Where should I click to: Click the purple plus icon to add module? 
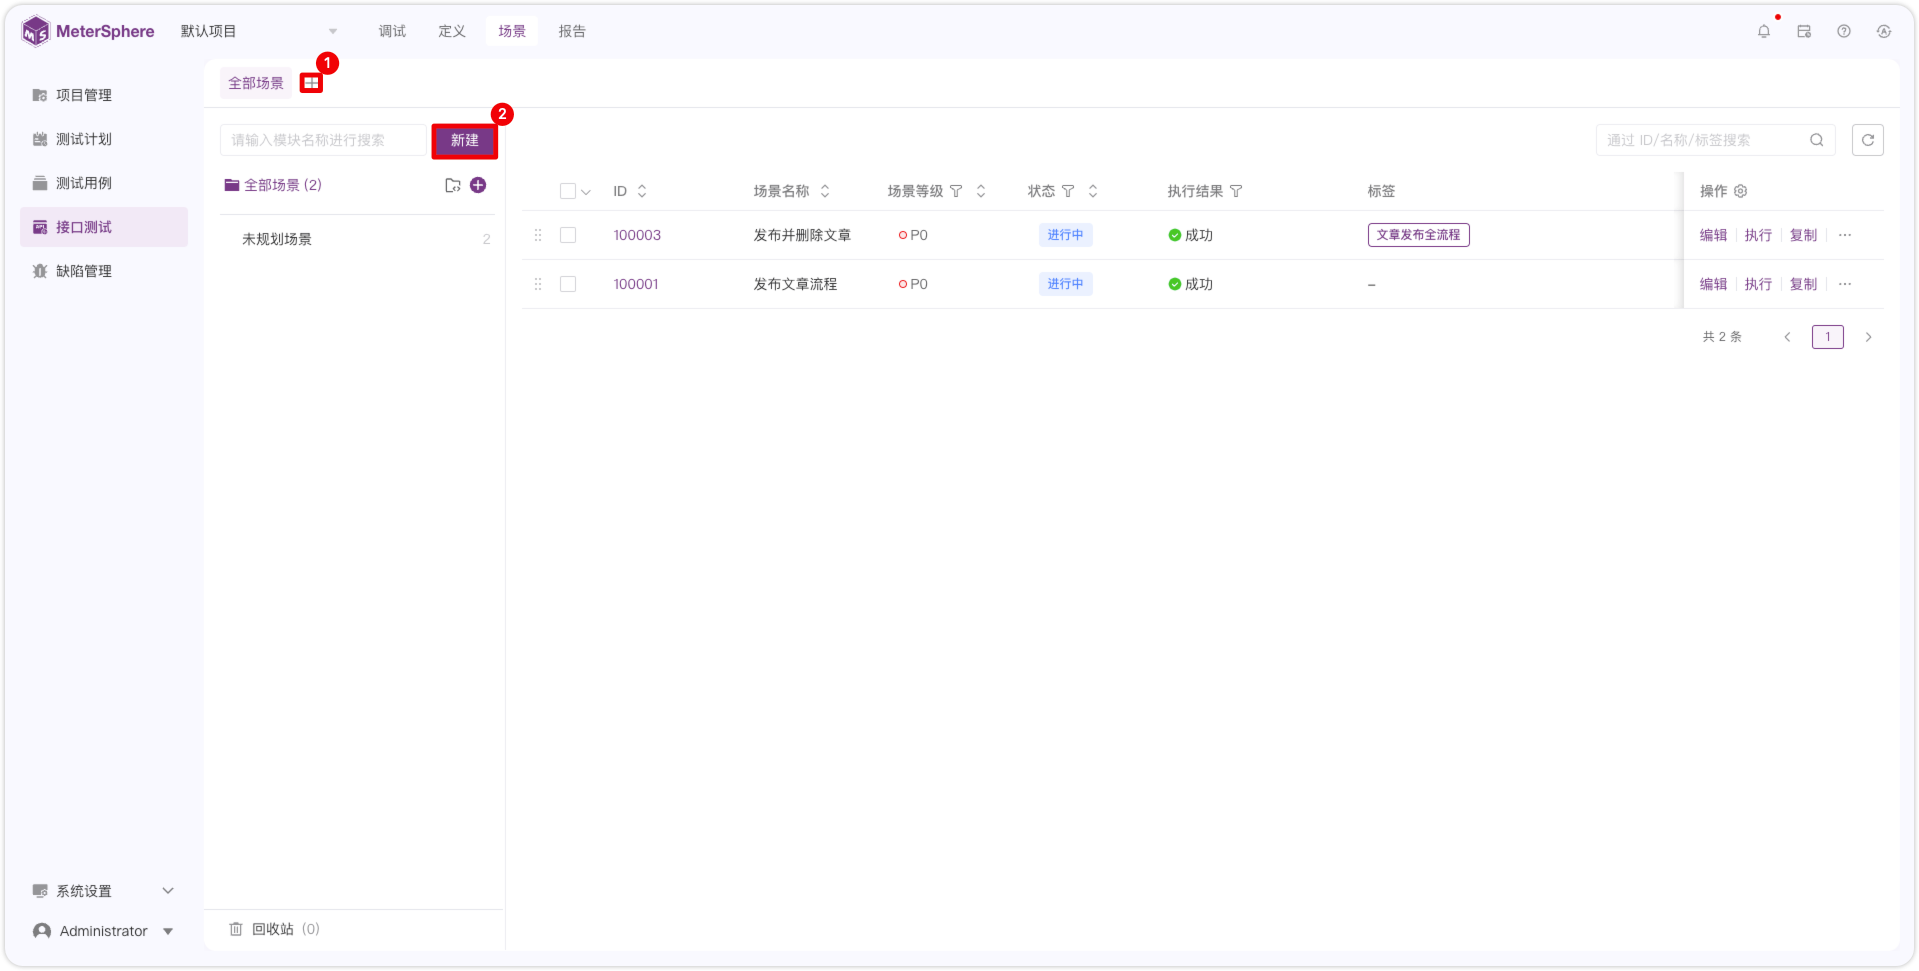[x=478, y=185]
